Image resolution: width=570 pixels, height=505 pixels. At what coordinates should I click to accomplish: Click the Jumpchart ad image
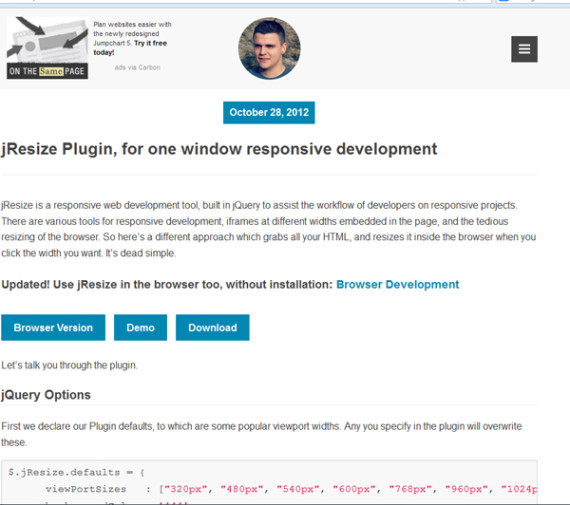point(47,48)
